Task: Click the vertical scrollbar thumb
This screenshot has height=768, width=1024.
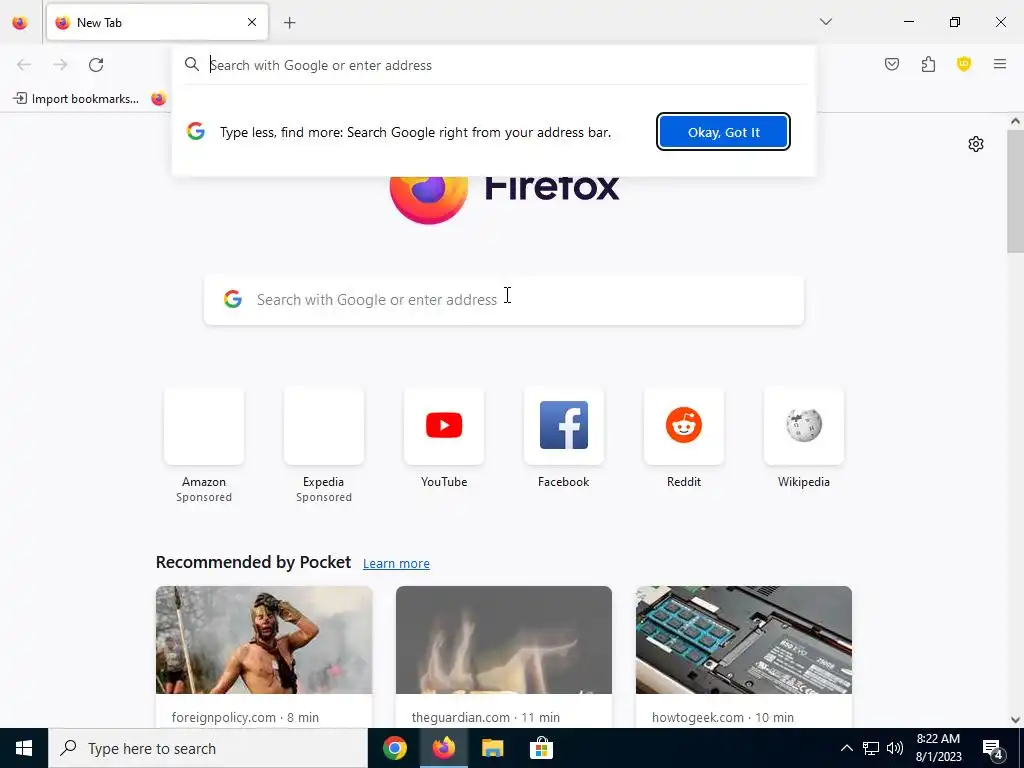Action: (x=1015, y=191)
